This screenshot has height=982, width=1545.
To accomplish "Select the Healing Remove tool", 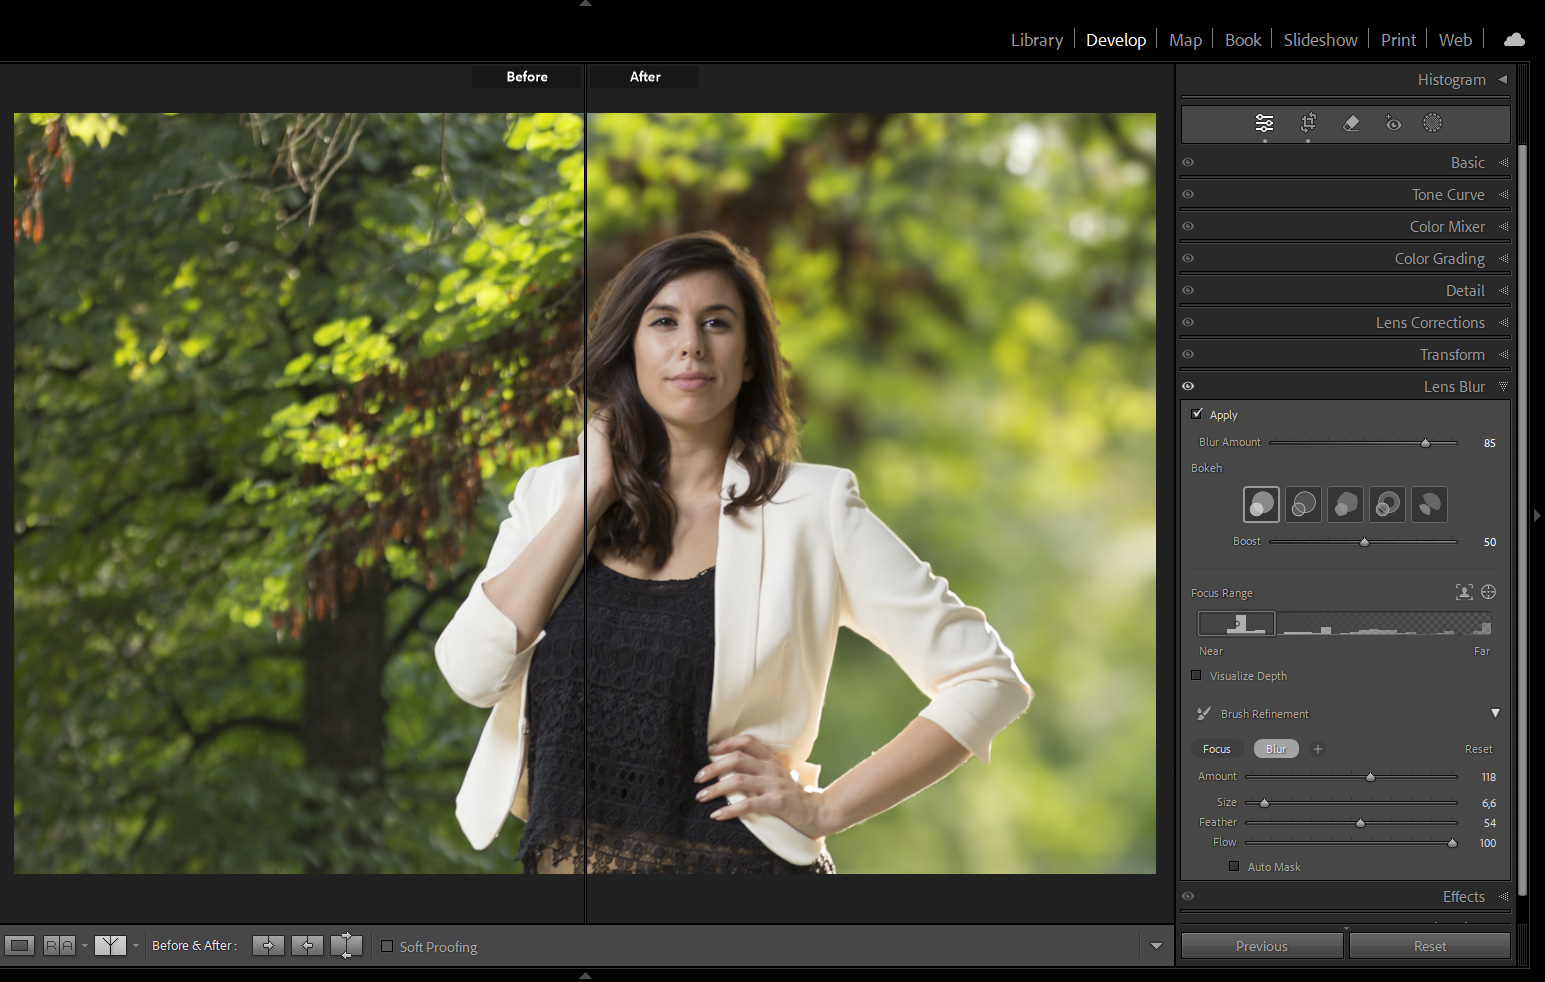I will tap(1351, 123).
